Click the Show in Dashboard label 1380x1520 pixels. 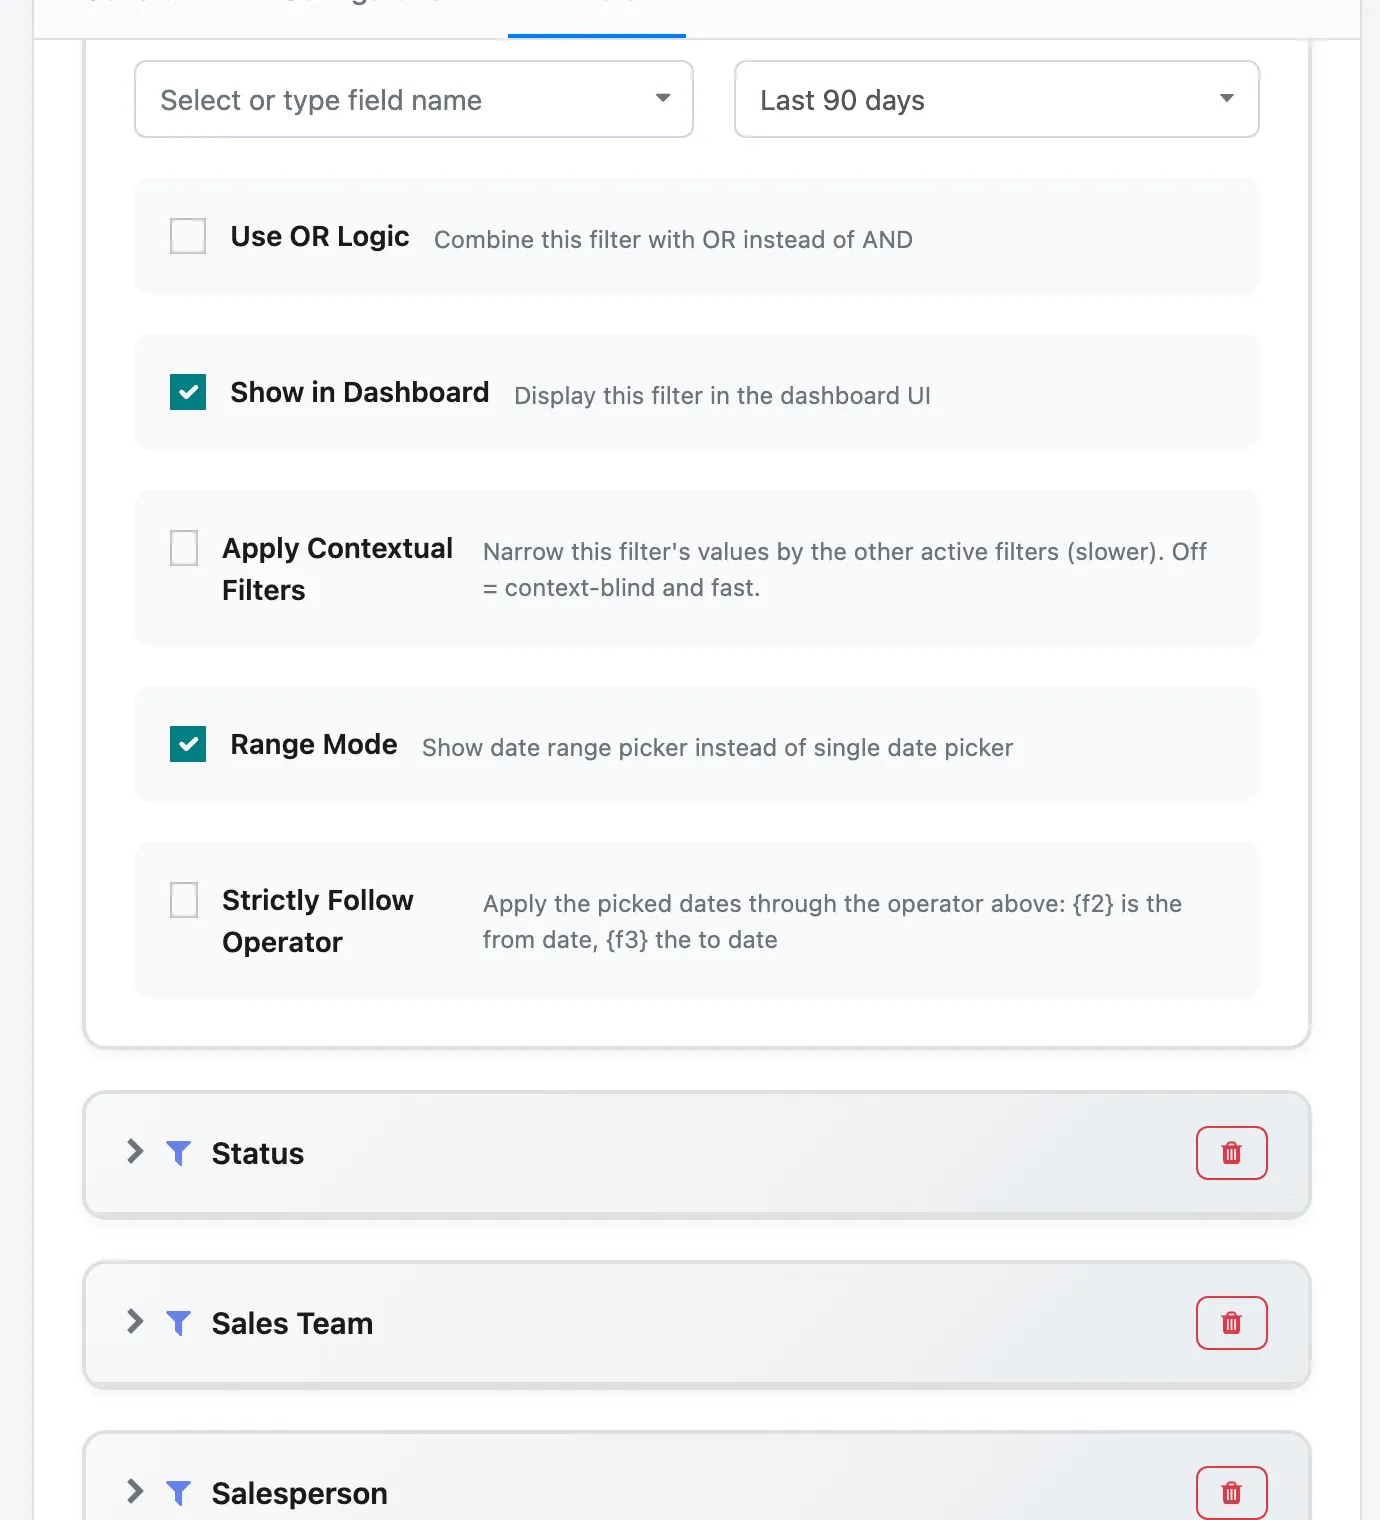point(360,392)
